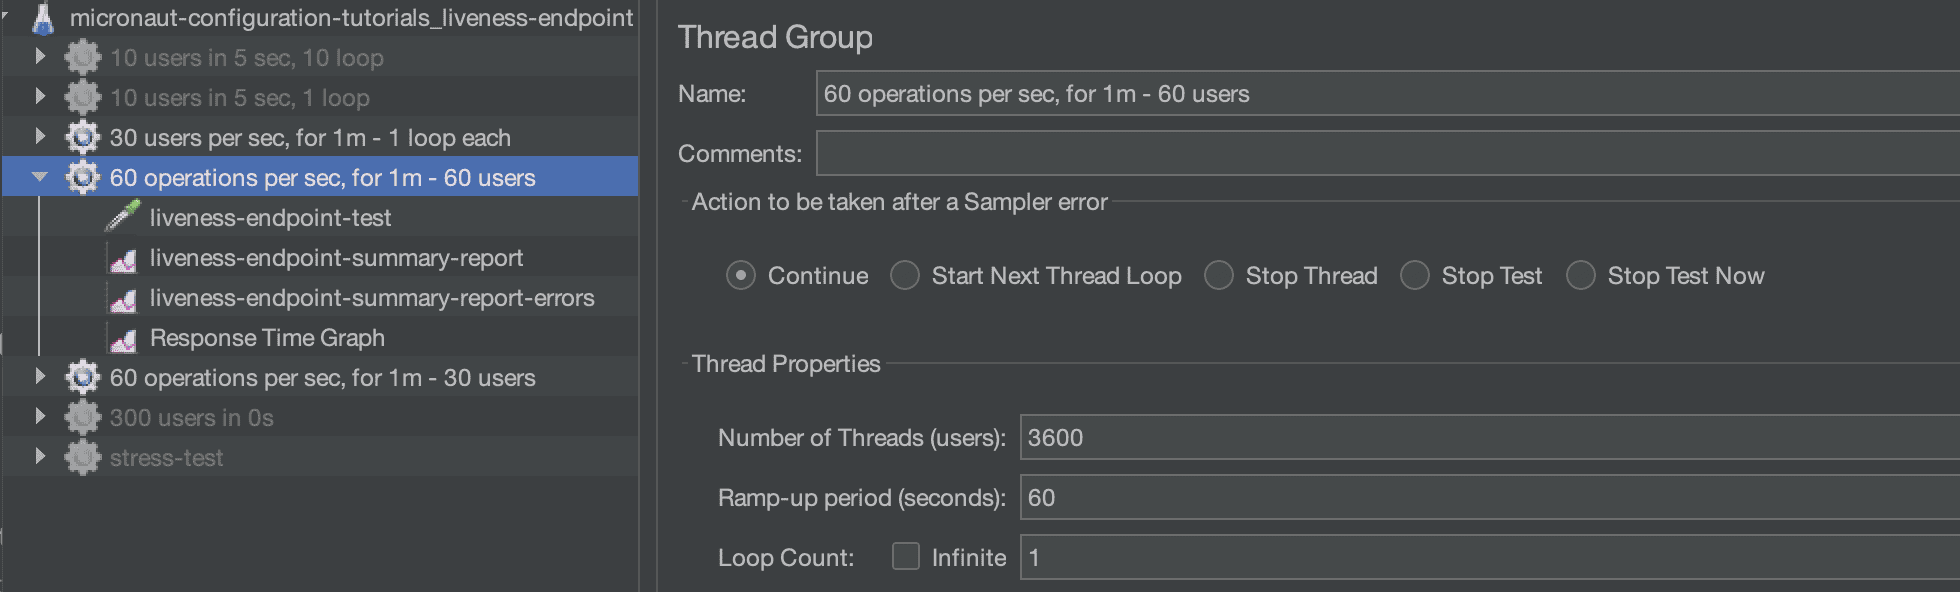The width and height of the screenshot is (1960, 592).
Task: Click the liveness-endpoint-summary-report-errors graph icon
Action: pos(123,299)
